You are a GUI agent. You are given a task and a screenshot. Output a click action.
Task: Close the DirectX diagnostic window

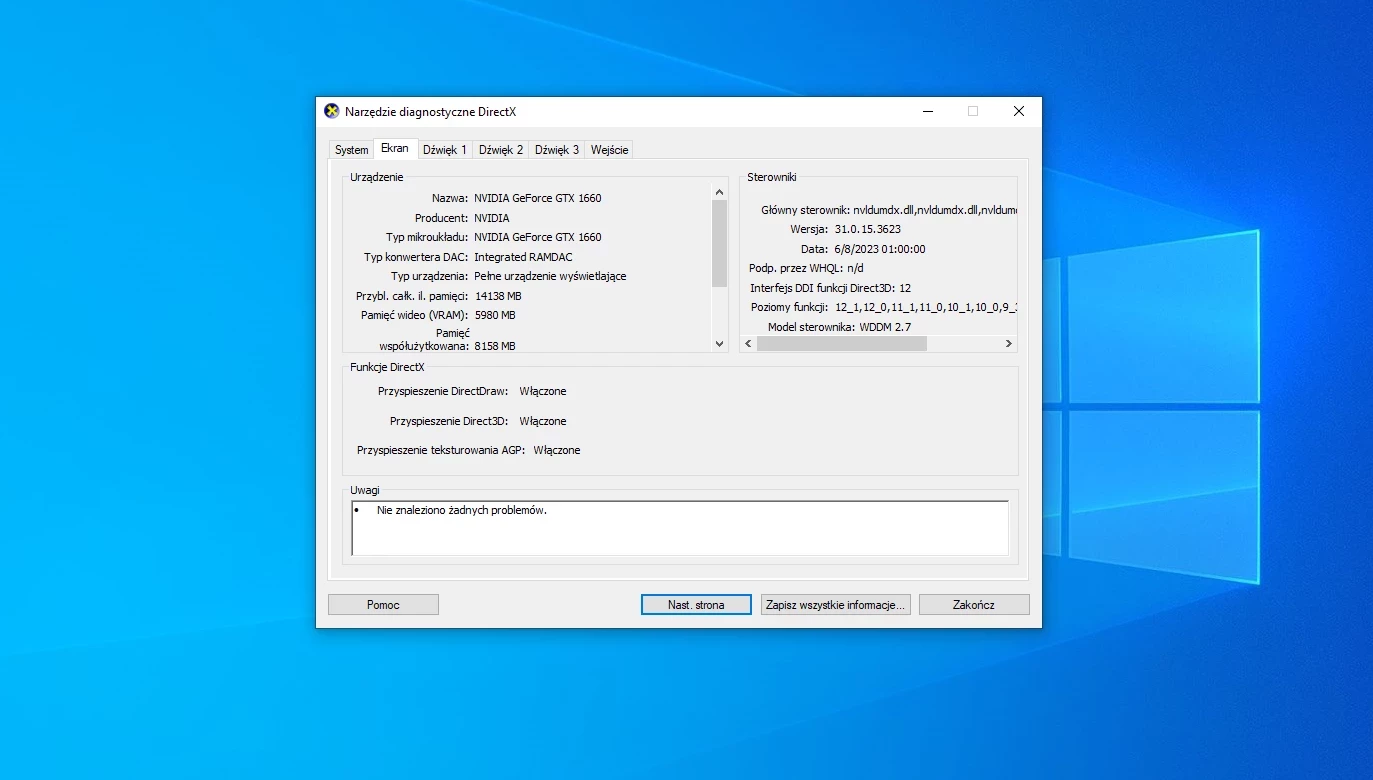click(1019, 111)
